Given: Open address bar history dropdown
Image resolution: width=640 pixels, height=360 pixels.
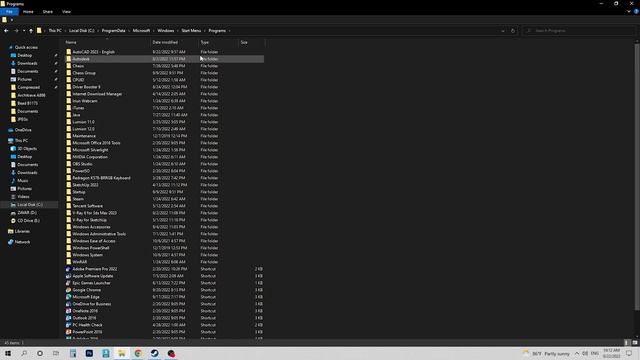Looking at the screenshot, I should click(x=503, y=31).
